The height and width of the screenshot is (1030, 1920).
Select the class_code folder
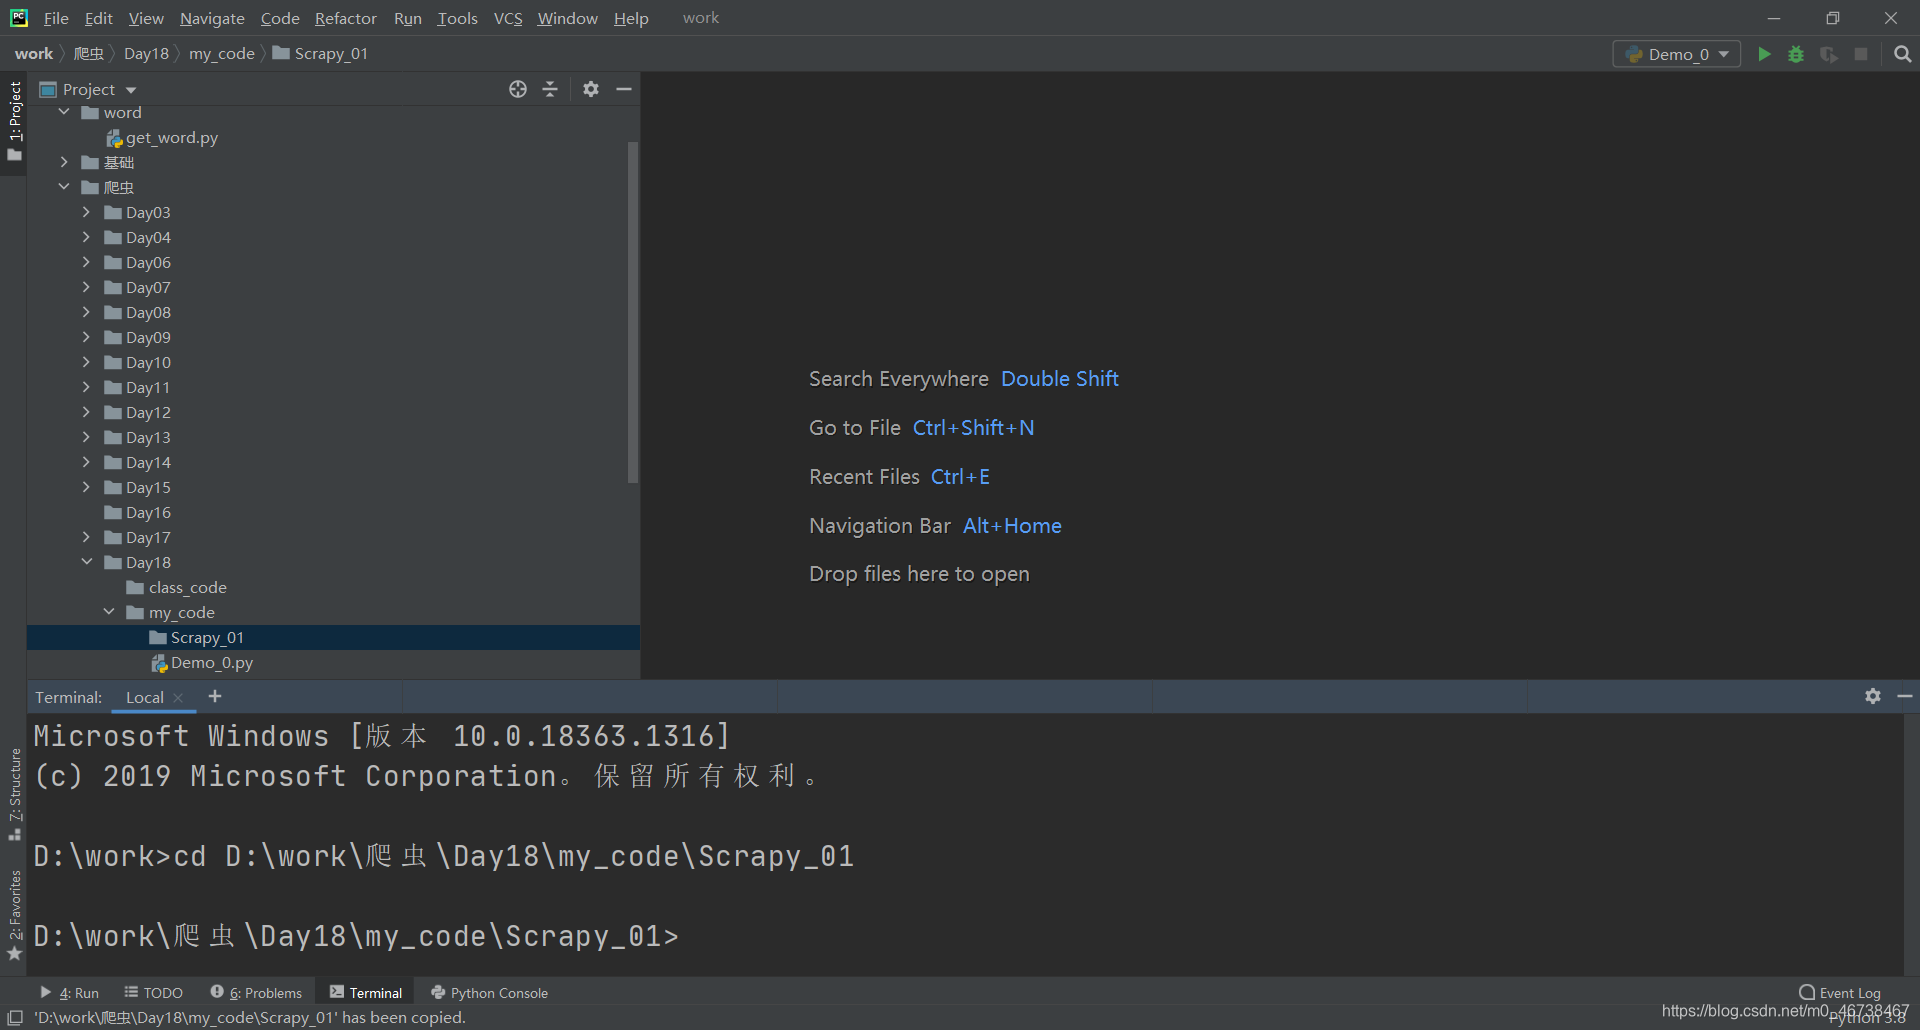pyautogui.click(x=177, y=587)
